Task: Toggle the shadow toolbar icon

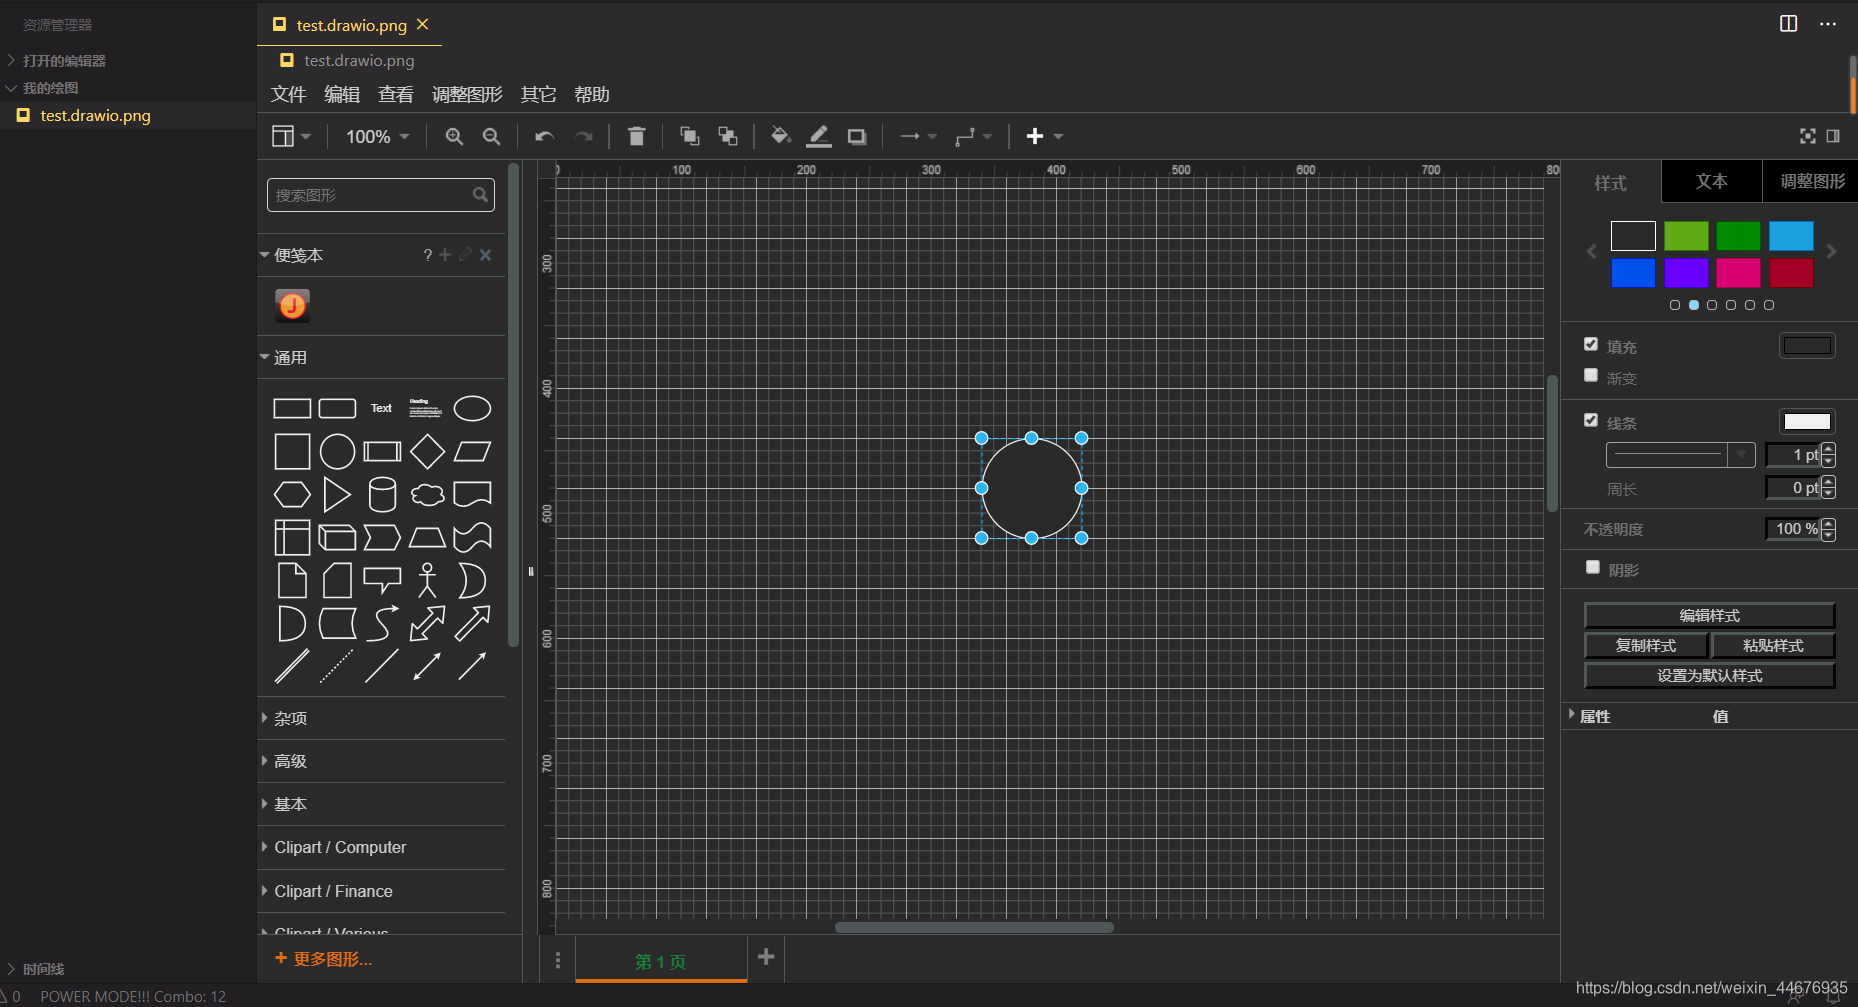Action: pyautogui.click(x=857, y=137)
